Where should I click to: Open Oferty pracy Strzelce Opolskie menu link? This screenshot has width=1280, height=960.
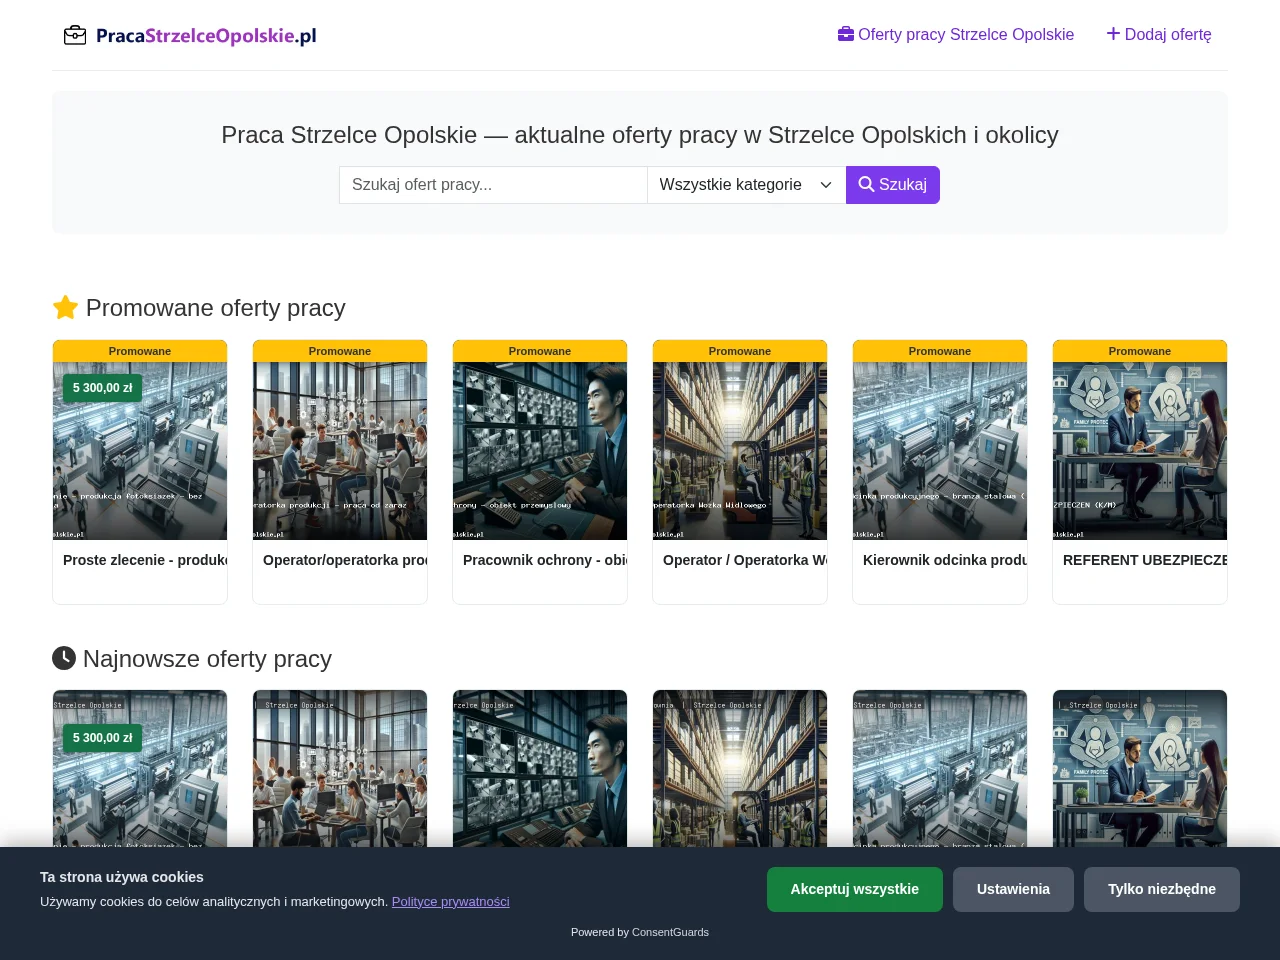click(956, 35)
